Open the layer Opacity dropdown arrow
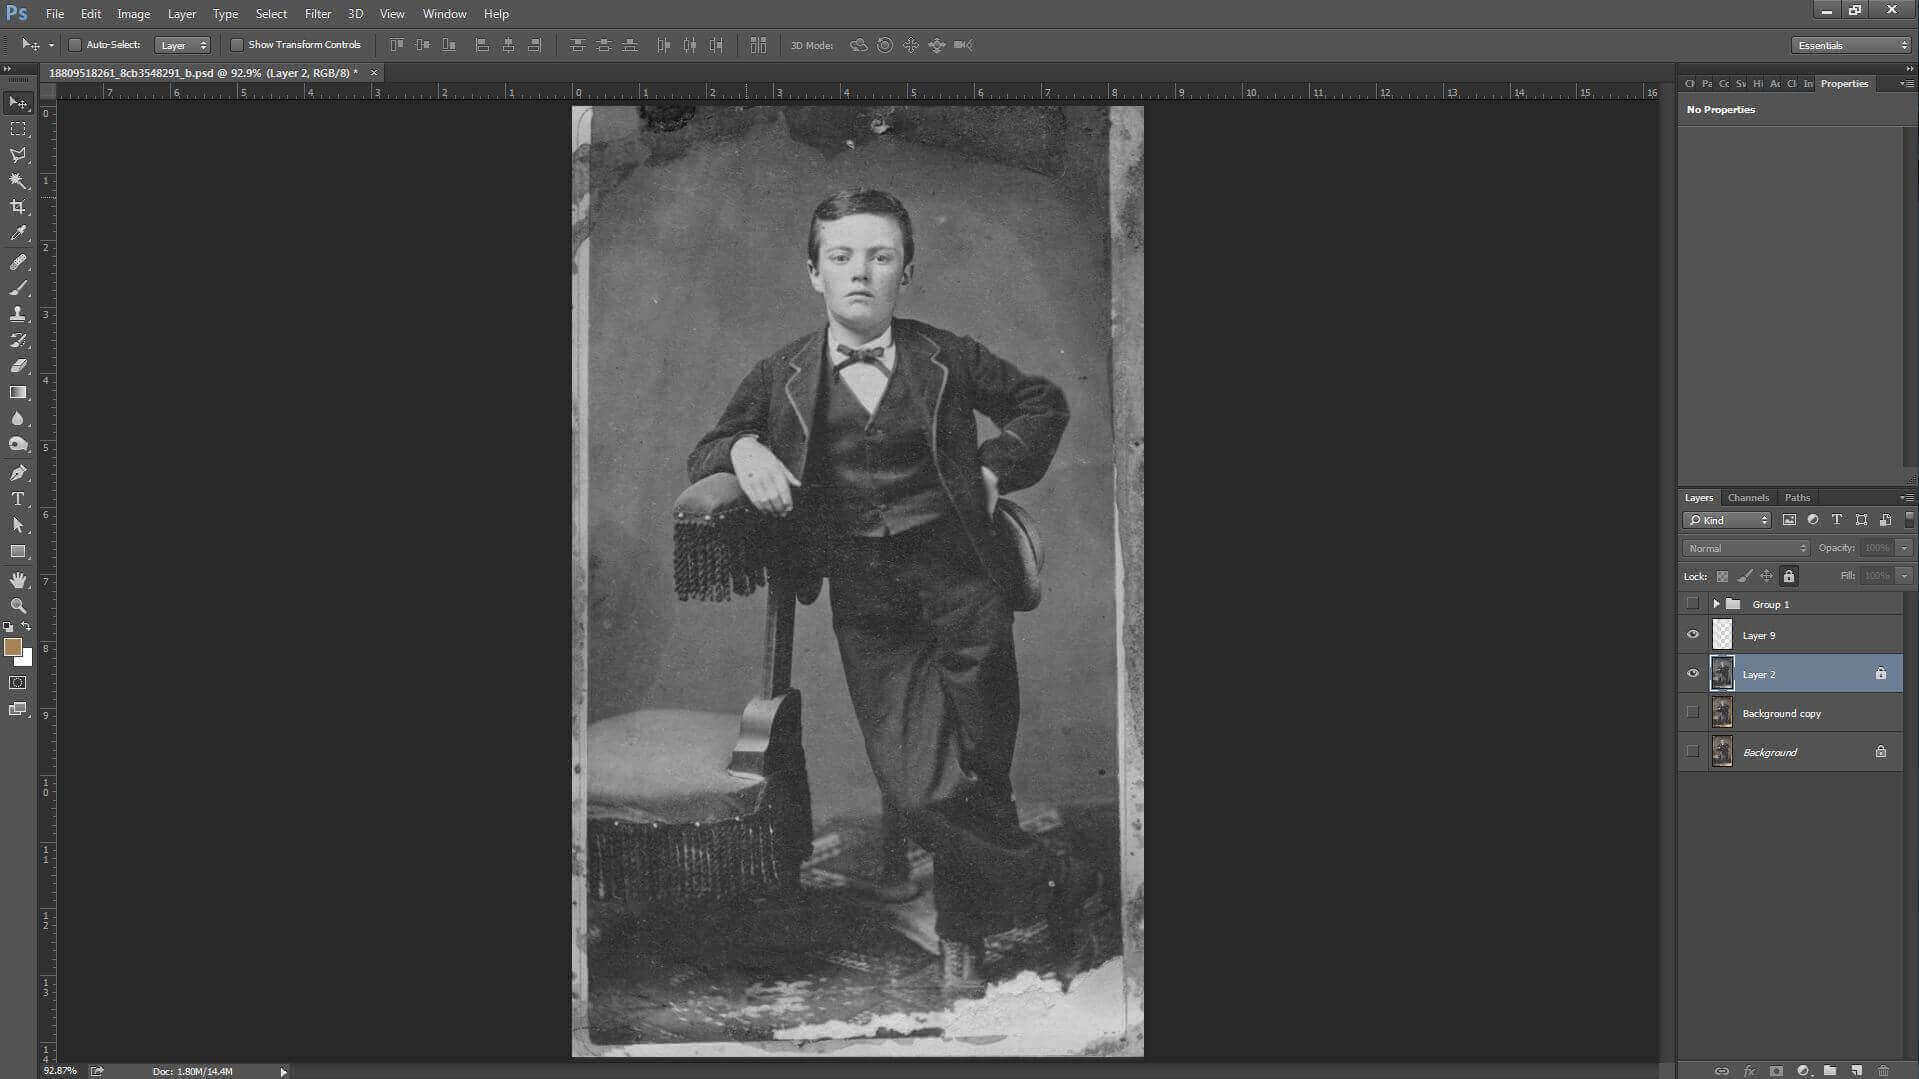Image resolution: width=1919 pixels, height=1079 pixels. pyautogui.click(x=1904, y=548)
